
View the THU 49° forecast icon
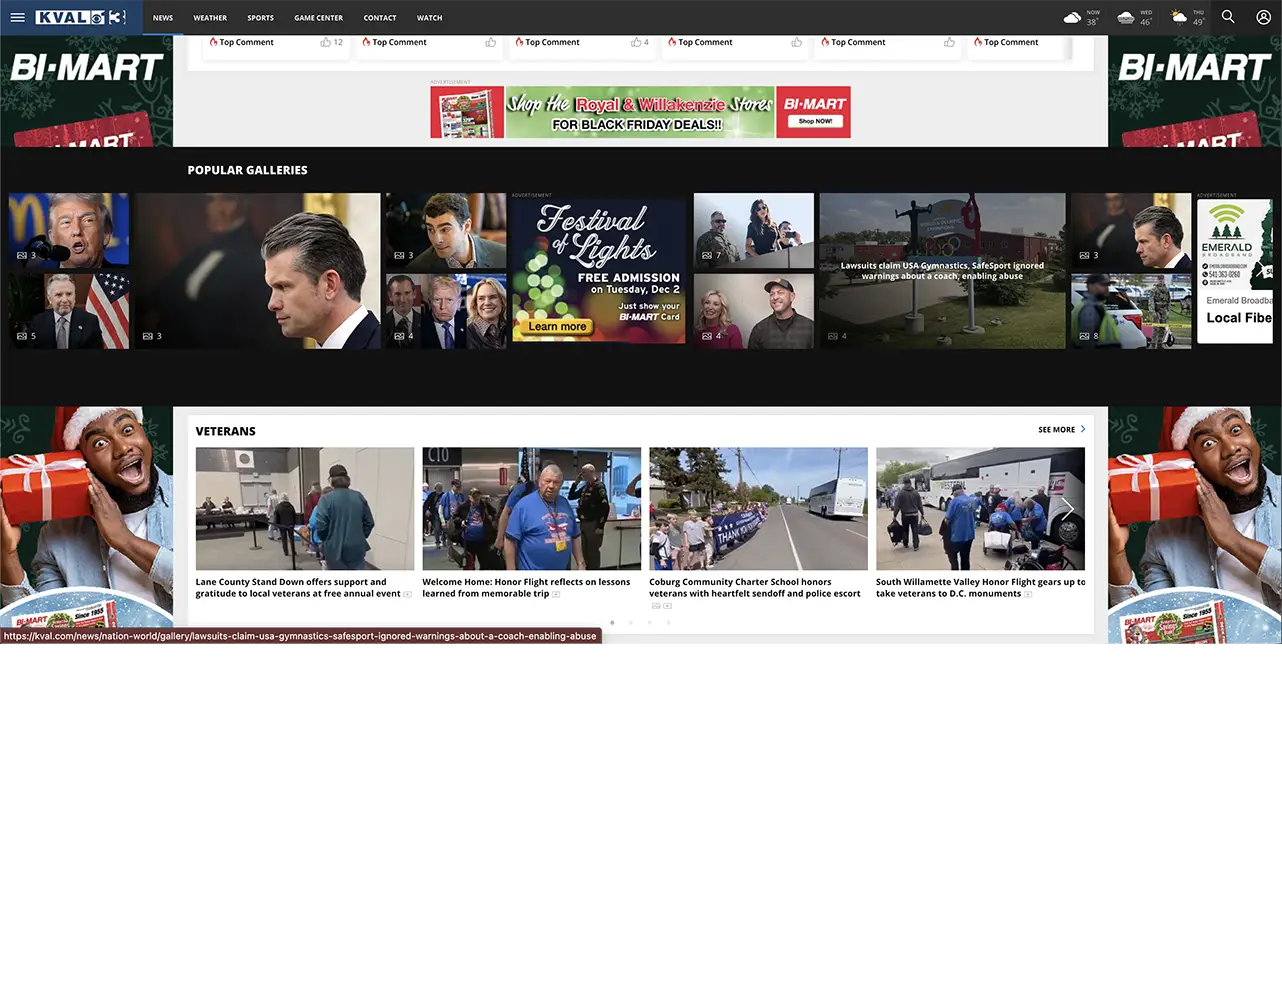coord(1179,17)
